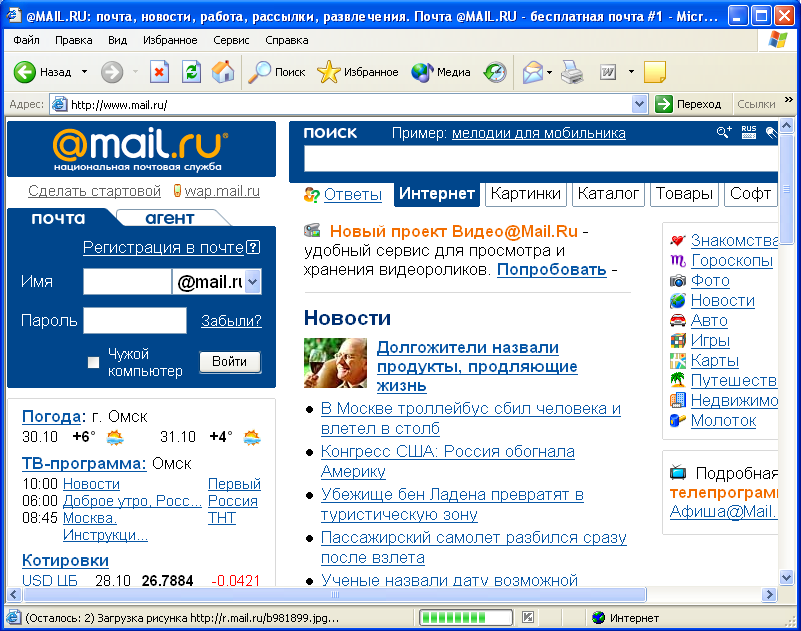The height and width of the screenshot is (631, 801).
Task: Click the Игры cube icon
Action: [x=677, y=340]
